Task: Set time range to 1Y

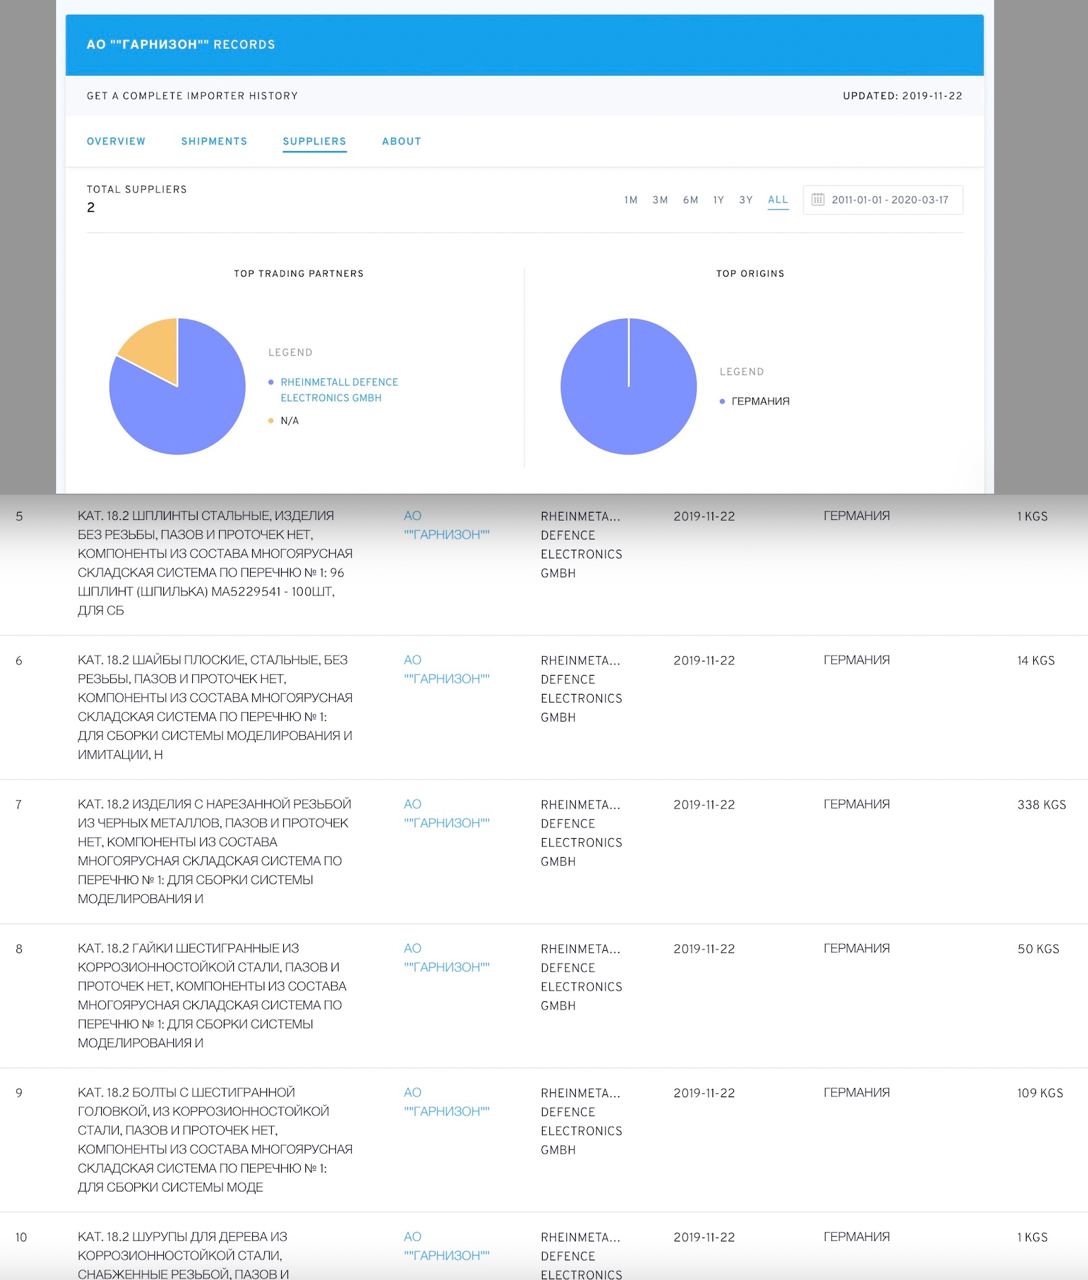Action: (718, 200)
